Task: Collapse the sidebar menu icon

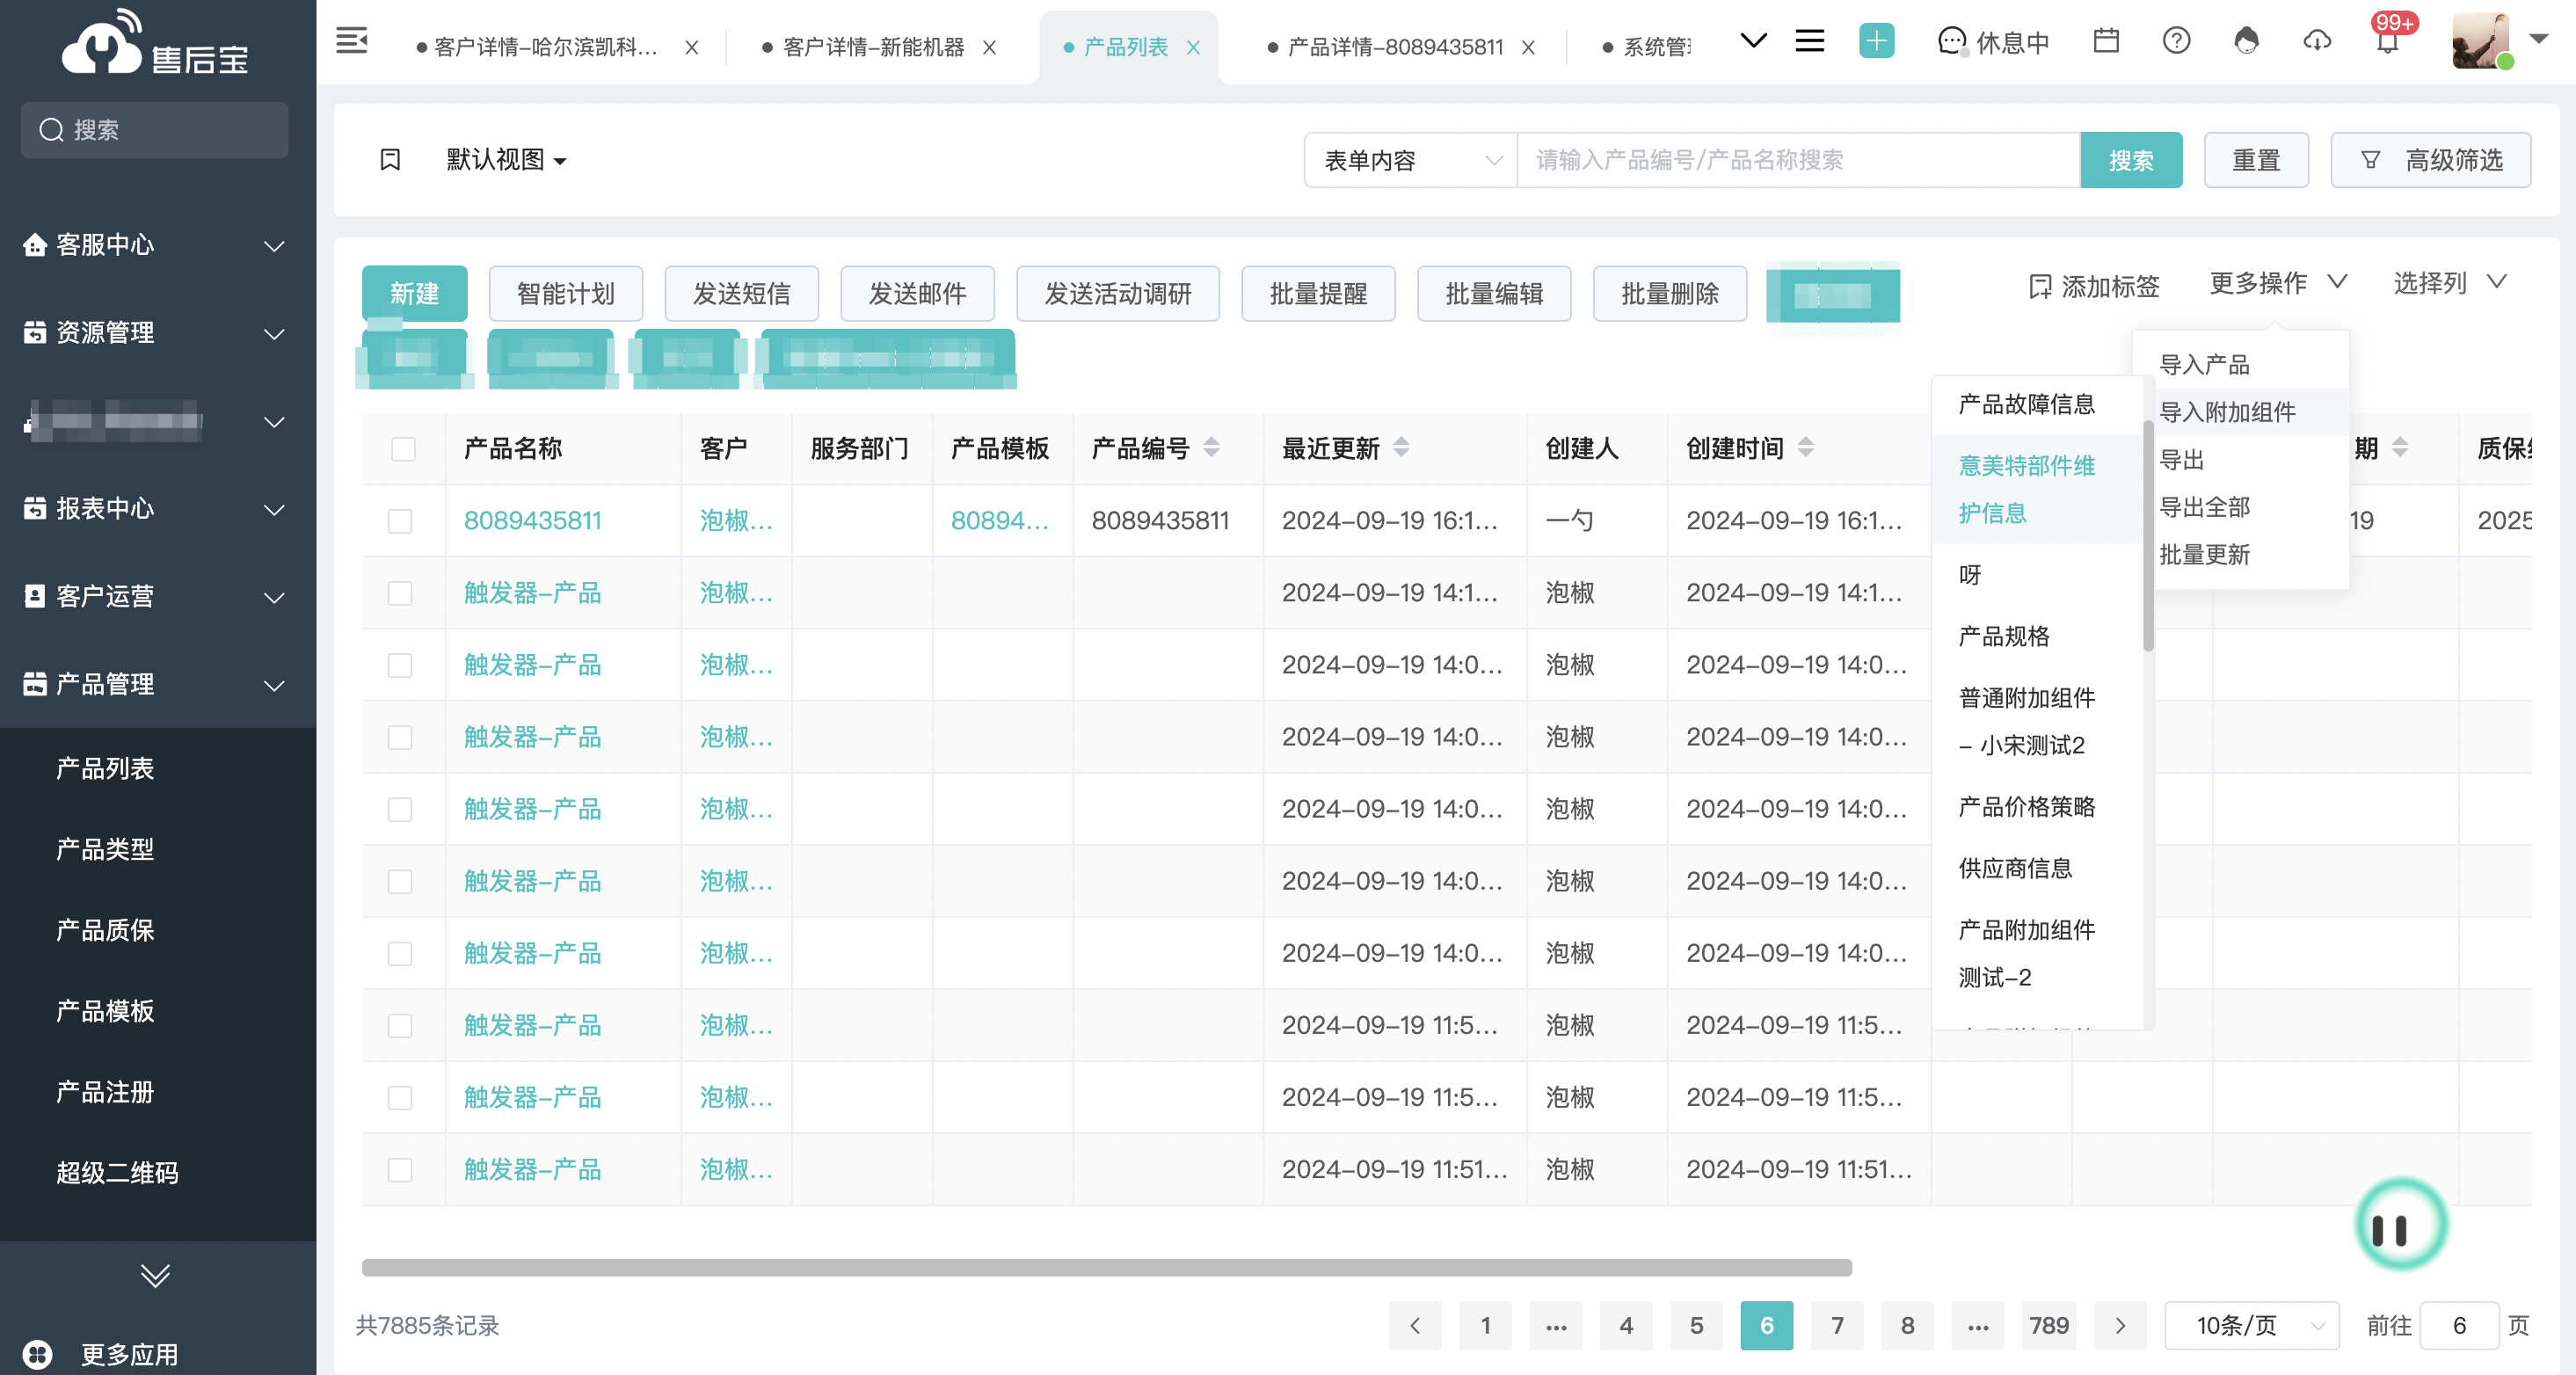Action: (x=351, y=41)
